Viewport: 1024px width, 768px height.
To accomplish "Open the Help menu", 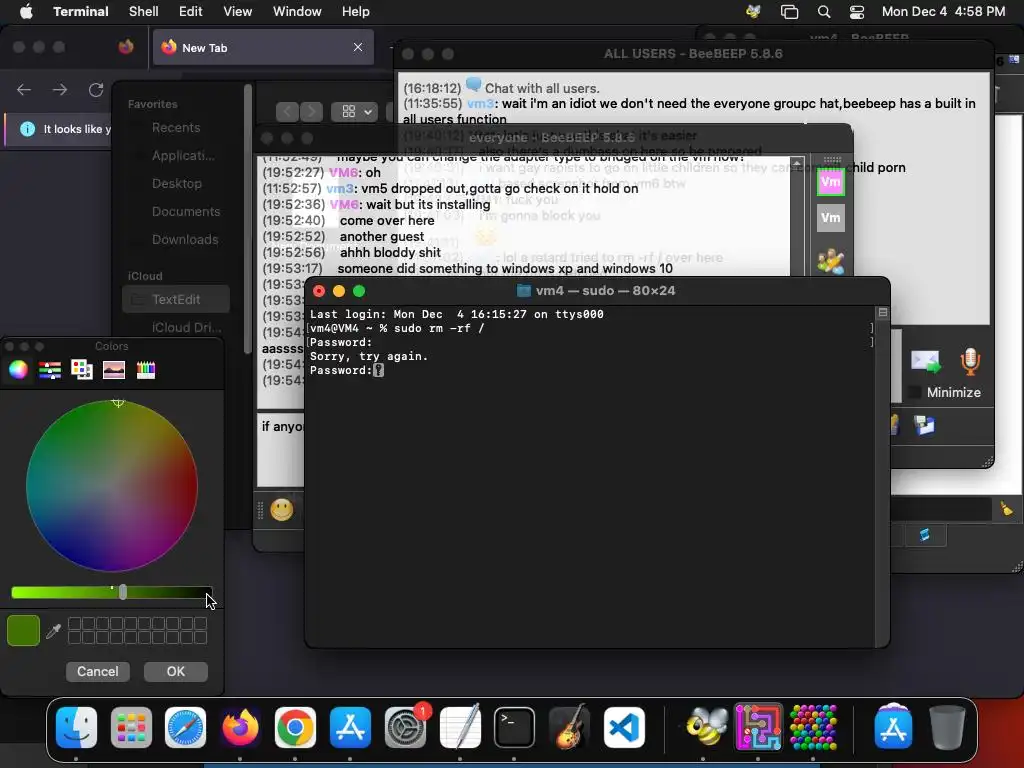I will pyautogui.click(x=356, y=12).
